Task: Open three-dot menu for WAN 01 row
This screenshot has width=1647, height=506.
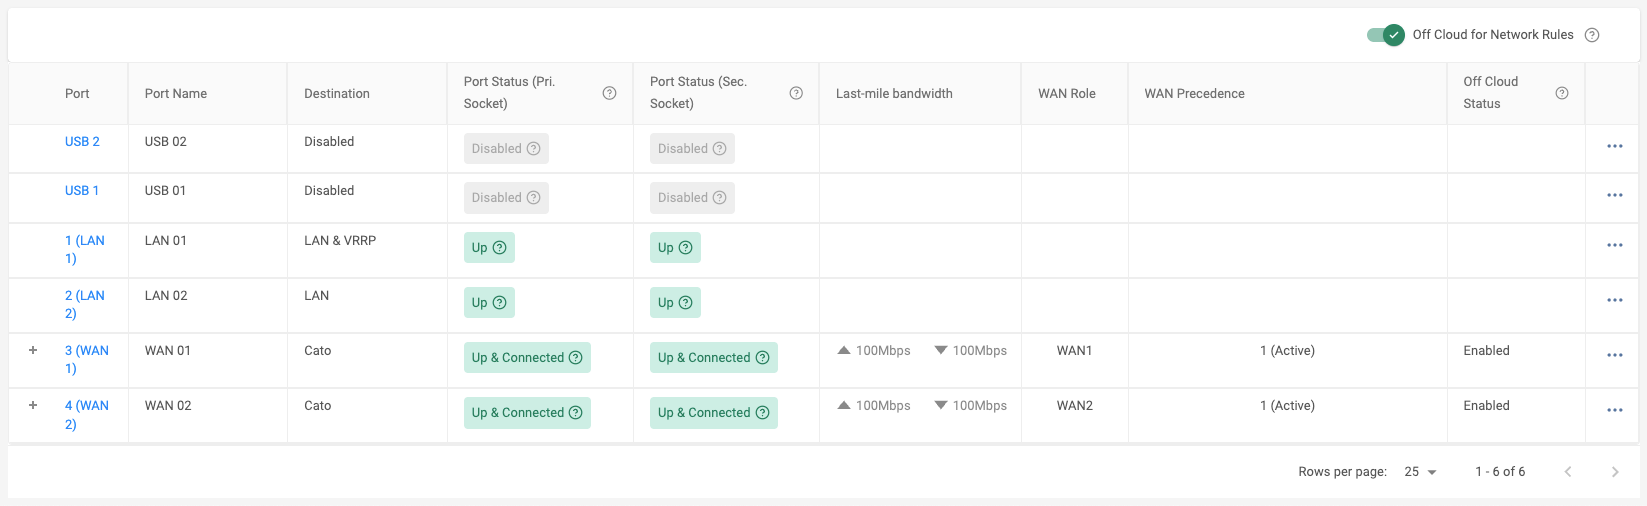Action: 1614,355
